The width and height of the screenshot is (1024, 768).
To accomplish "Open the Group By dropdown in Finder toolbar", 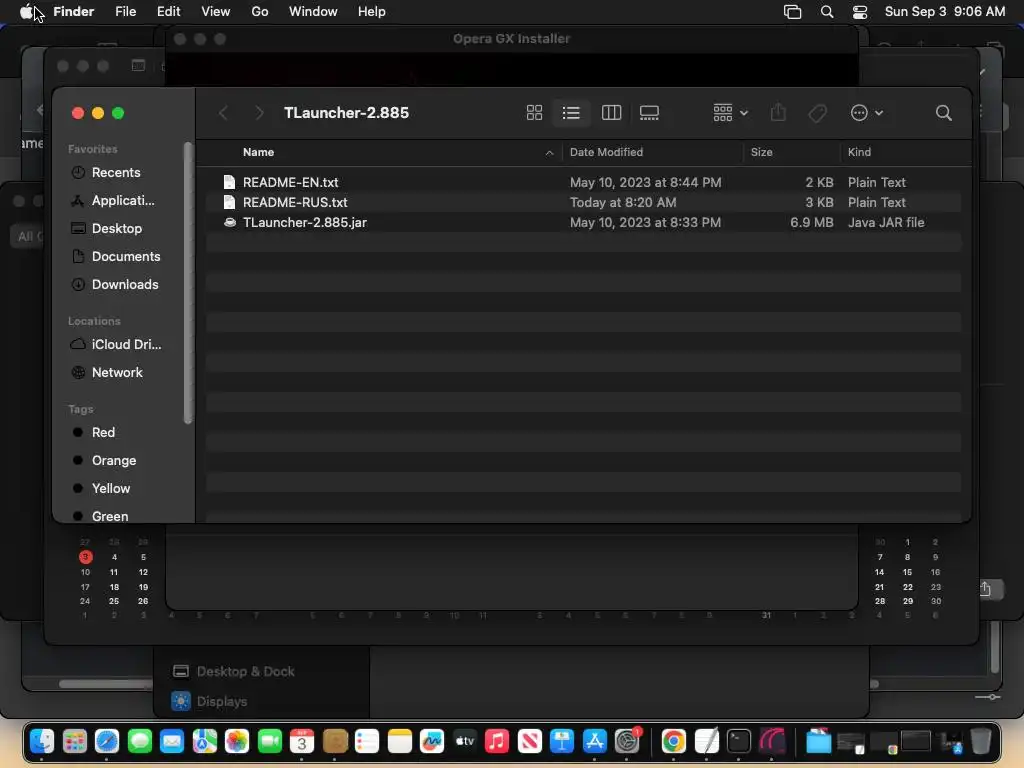I will (x=730, y=113).
